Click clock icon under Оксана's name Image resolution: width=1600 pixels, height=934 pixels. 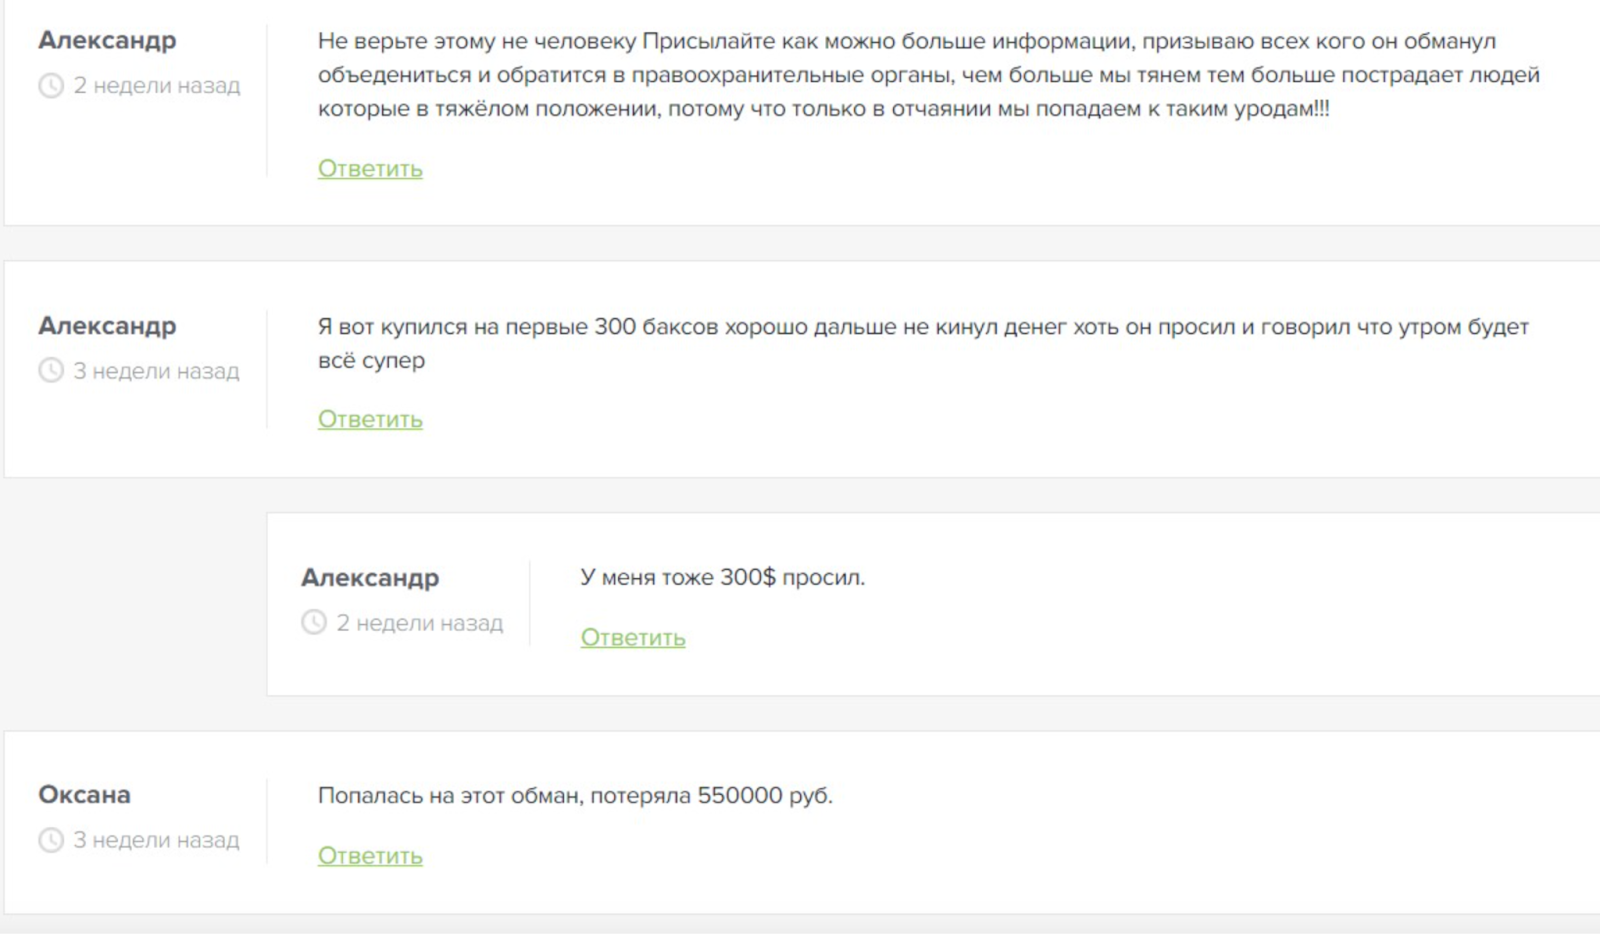point(51,840)
